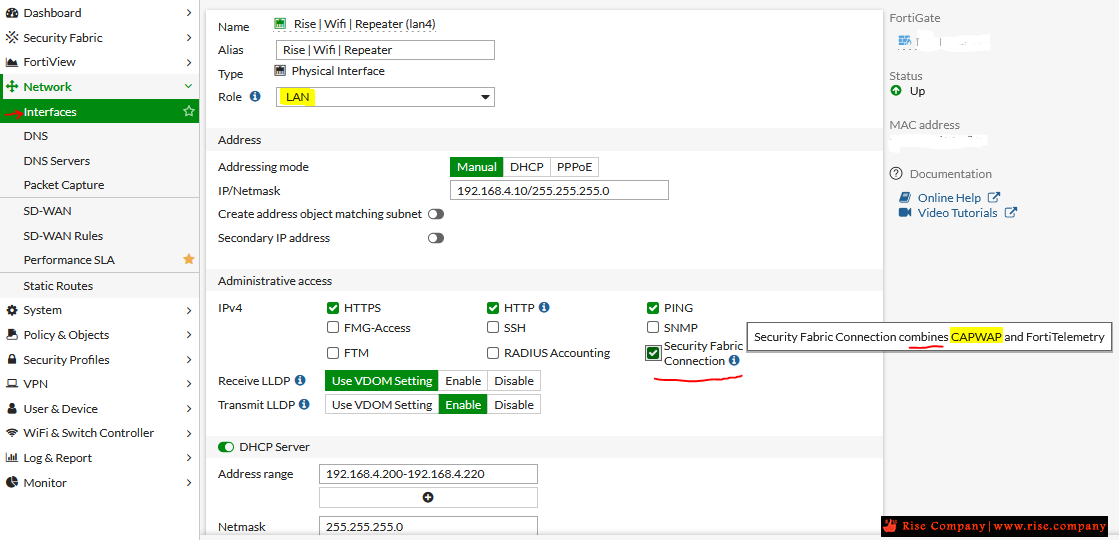
Task: Add address range with plus icon
Action: click(x=428, y=497)
